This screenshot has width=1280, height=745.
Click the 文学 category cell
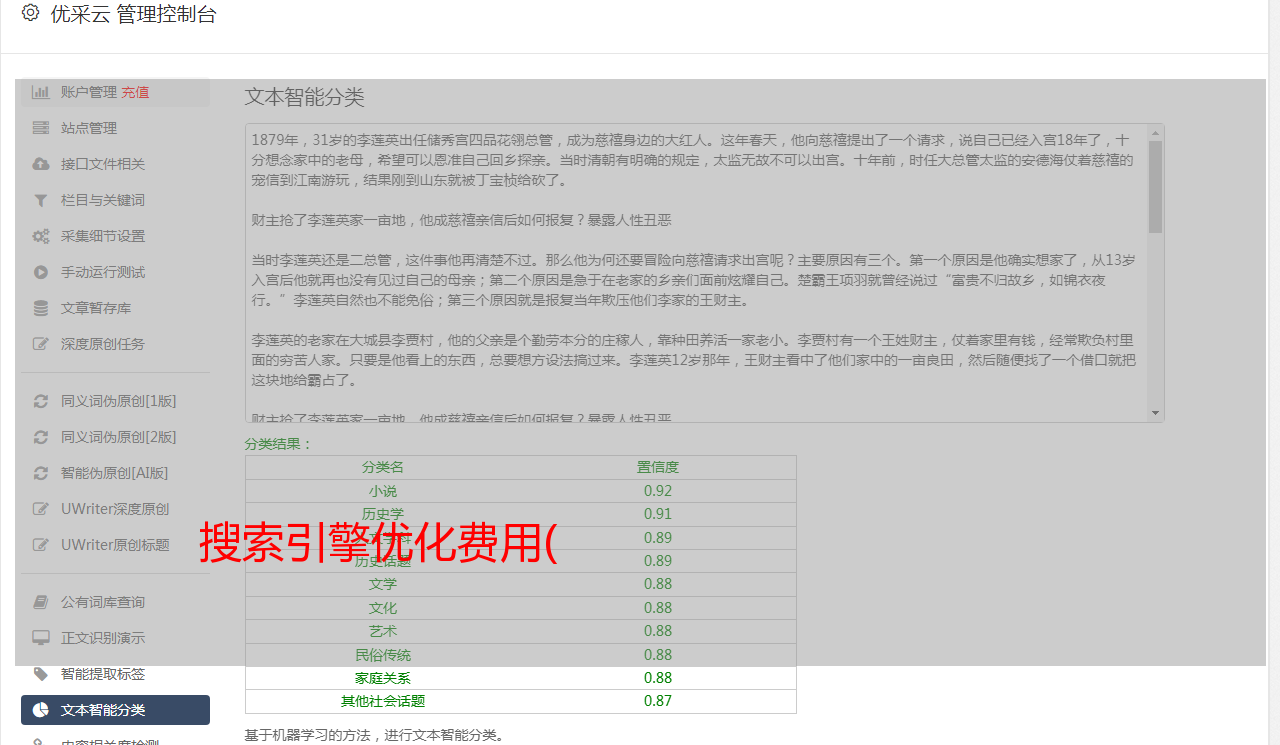pyautogui.click(x=383, y=584)
